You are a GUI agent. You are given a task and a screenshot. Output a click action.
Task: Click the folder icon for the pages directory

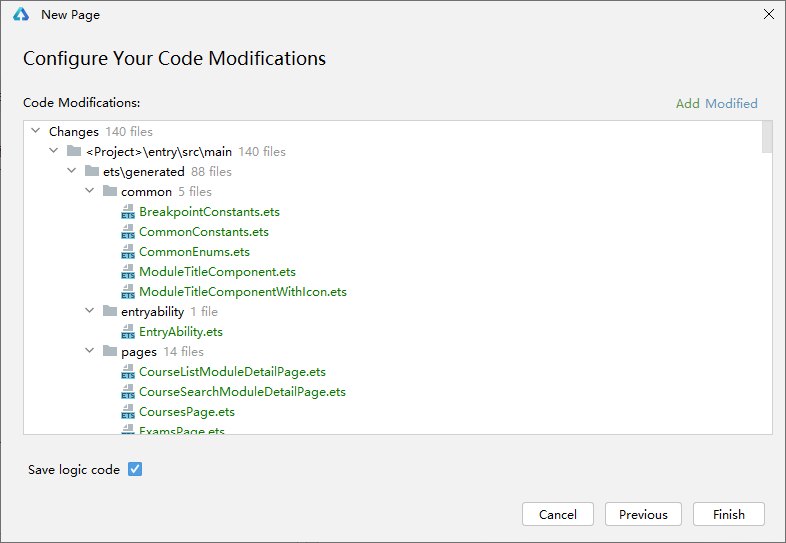(x=110, y=352)
